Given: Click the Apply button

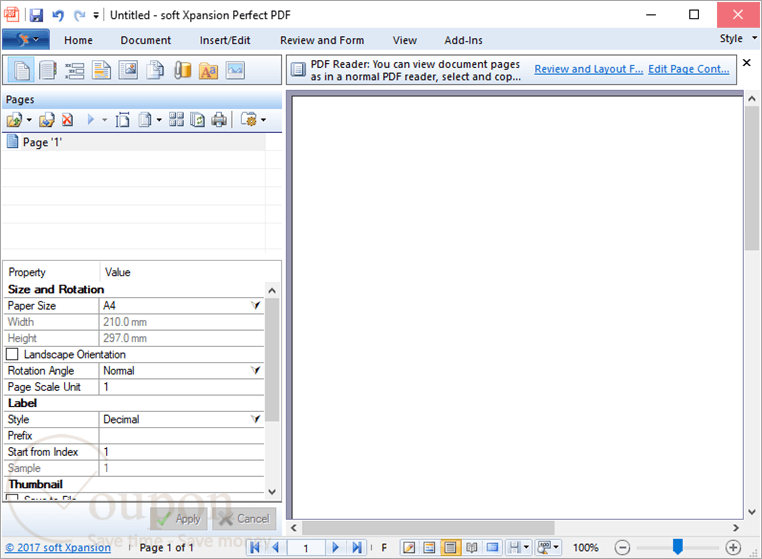Looking at the screenshot, I should 179,519.
